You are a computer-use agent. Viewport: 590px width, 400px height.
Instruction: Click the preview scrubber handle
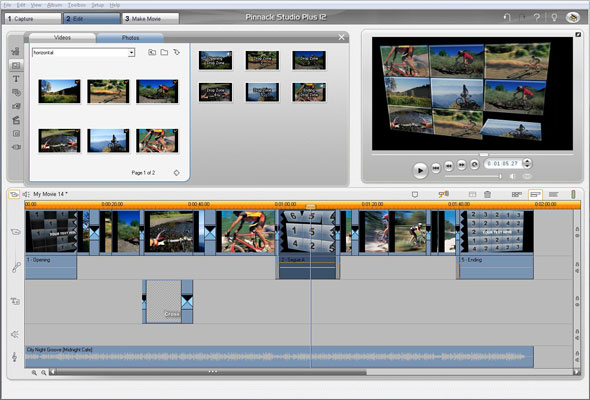484,154
